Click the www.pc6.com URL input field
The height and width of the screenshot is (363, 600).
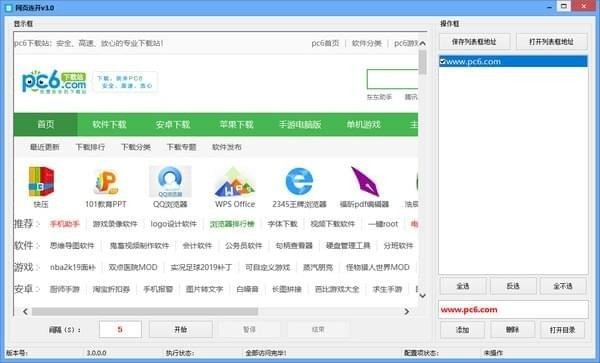(513, 309)
